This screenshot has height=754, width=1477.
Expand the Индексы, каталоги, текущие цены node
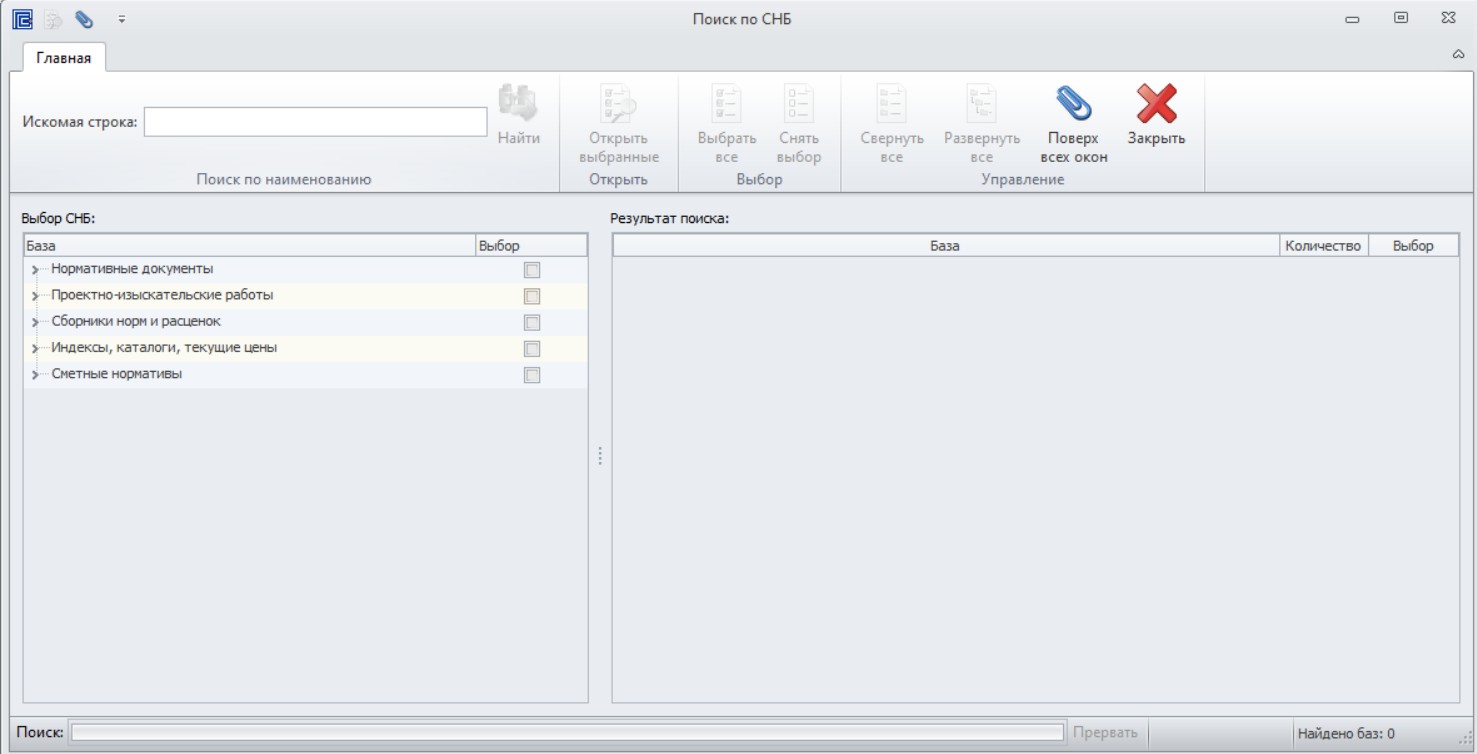point(35,349)
